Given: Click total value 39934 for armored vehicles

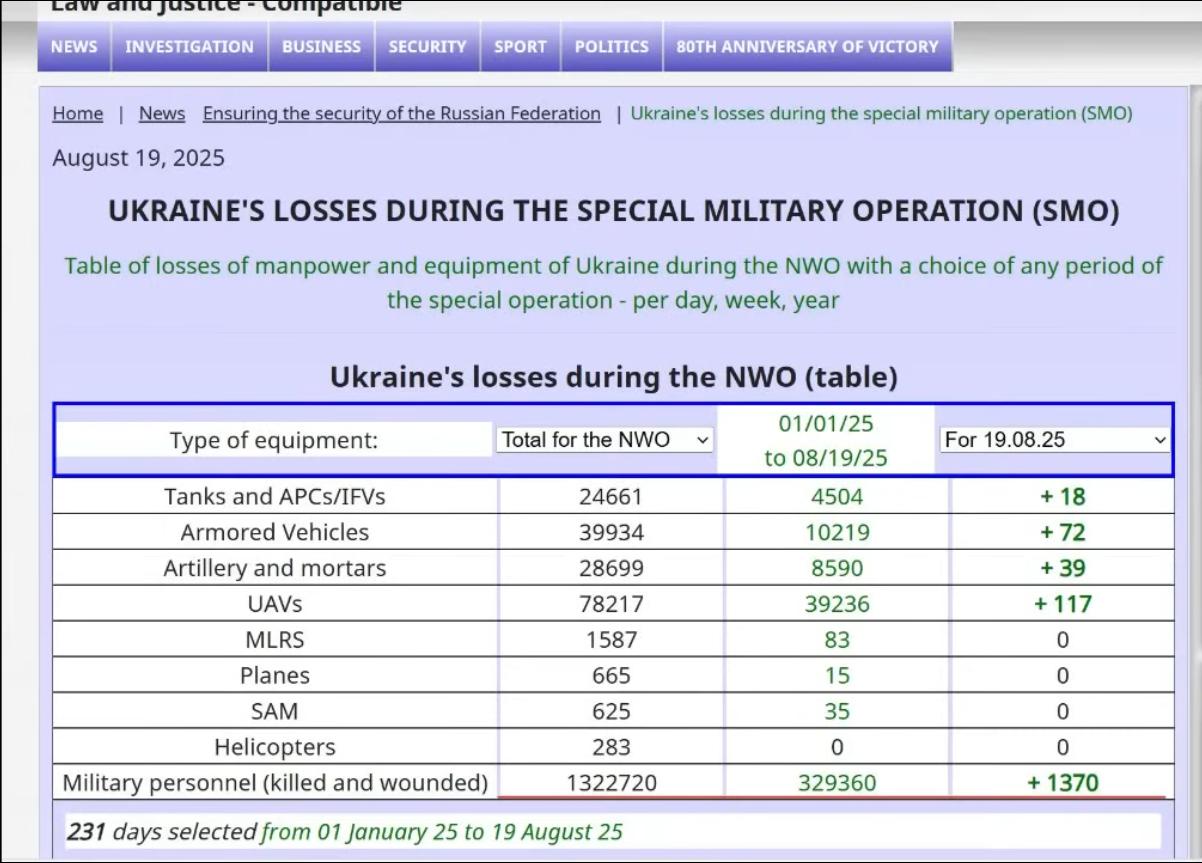Looking at the screenshot, I should 611,532.
